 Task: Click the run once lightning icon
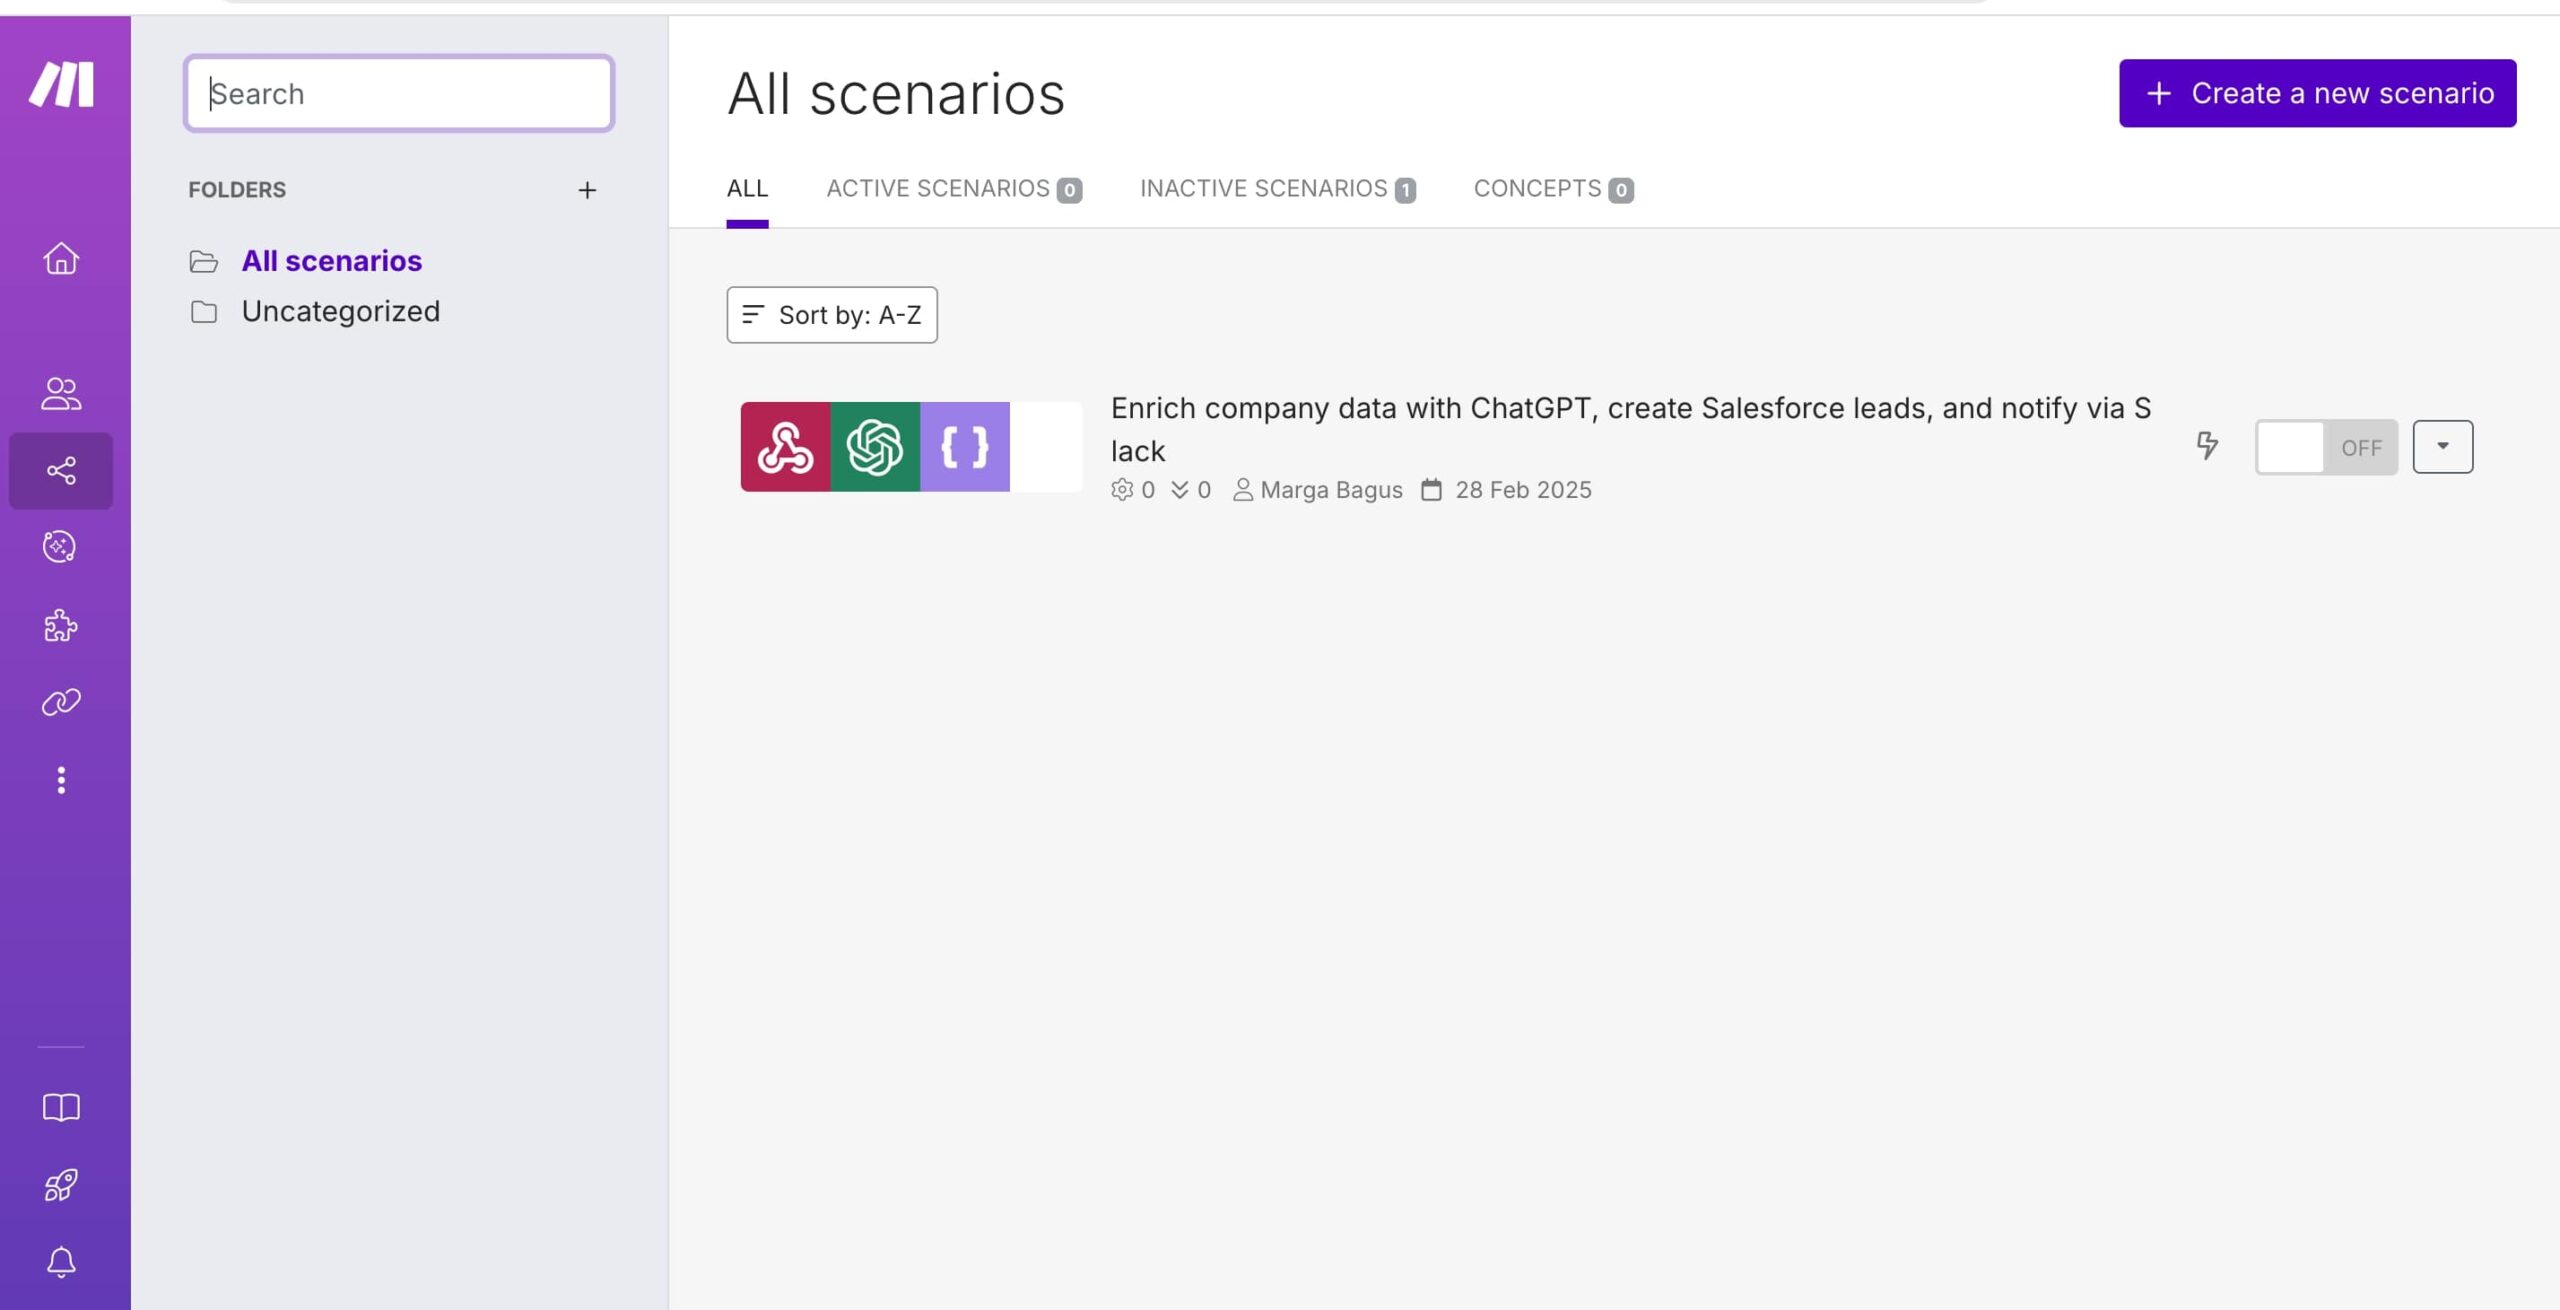pos(2206,447)
